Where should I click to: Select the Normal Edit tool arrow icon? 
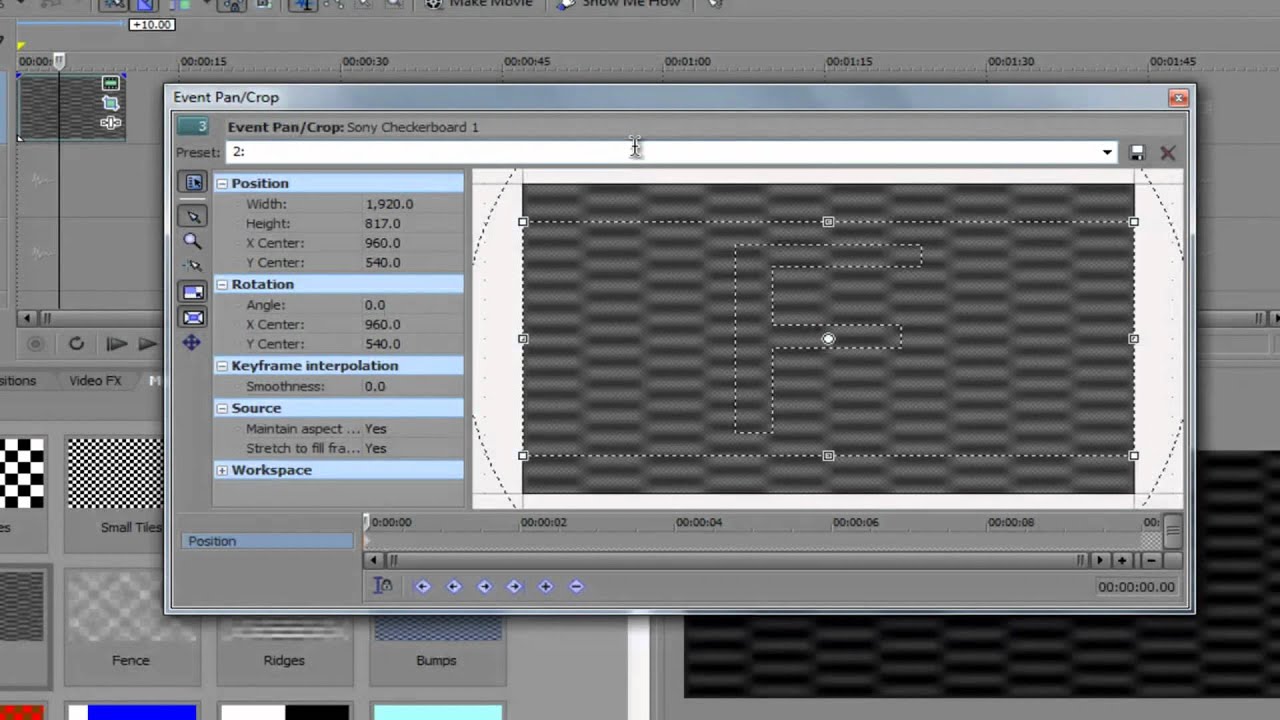pyautogui.click(x=193, y=216)
